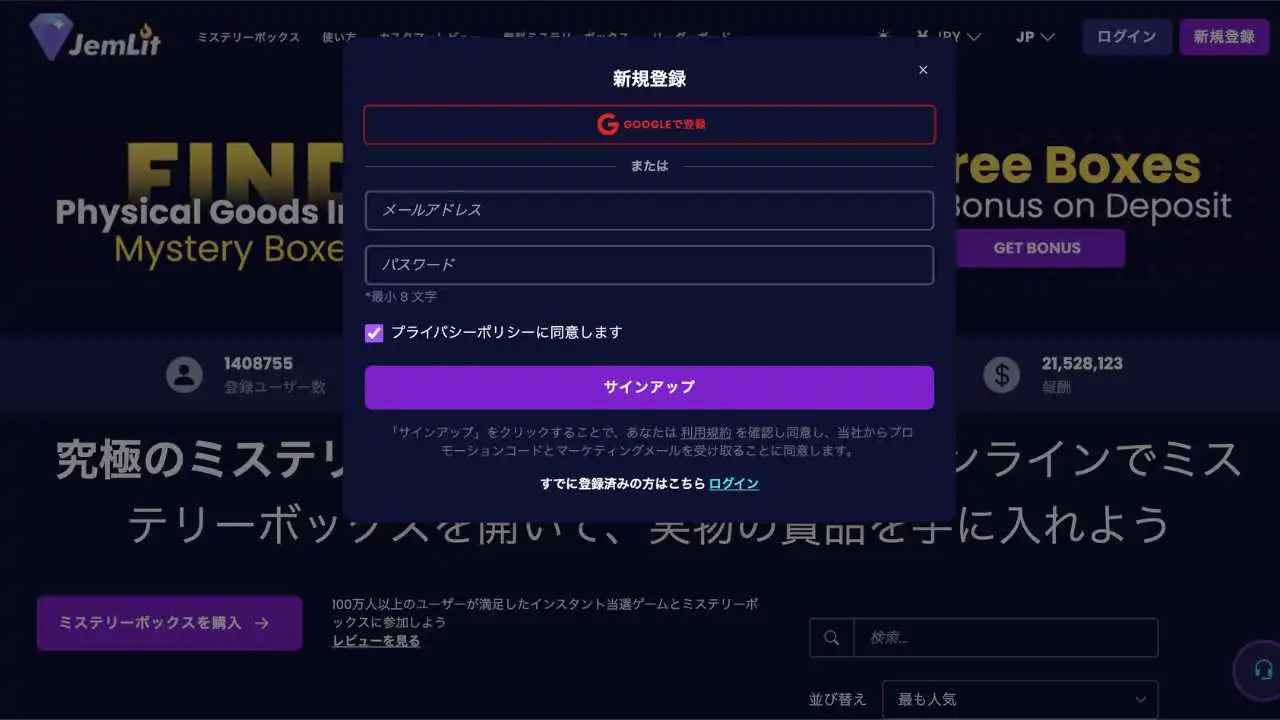The height and width of the screenshot is (720, 1280).
Task: Open the ミステリーボックス menu item
Action: pos(248,37)
